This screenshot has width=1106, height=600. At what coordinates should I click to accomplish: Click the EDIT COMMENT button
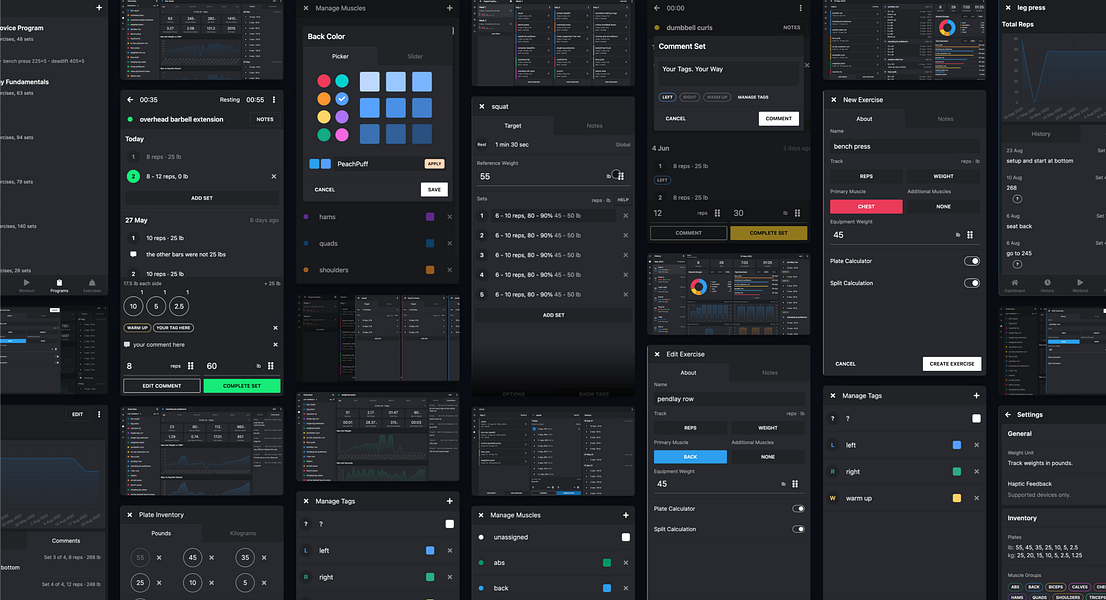click(162, 386)
